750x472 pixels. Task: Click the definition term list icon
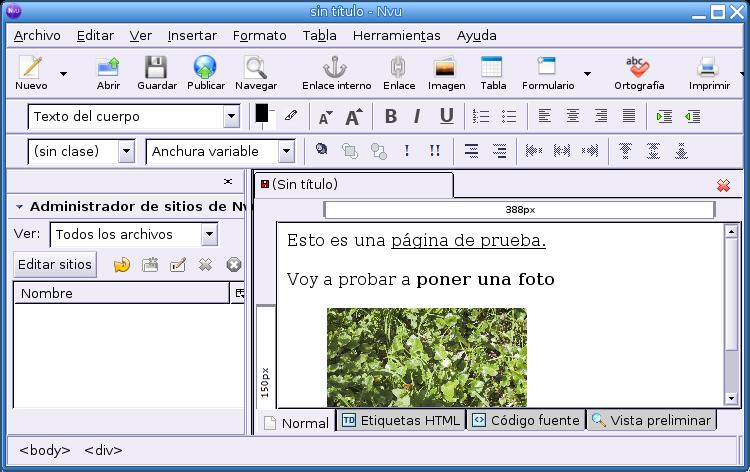(x=471, y=151)
